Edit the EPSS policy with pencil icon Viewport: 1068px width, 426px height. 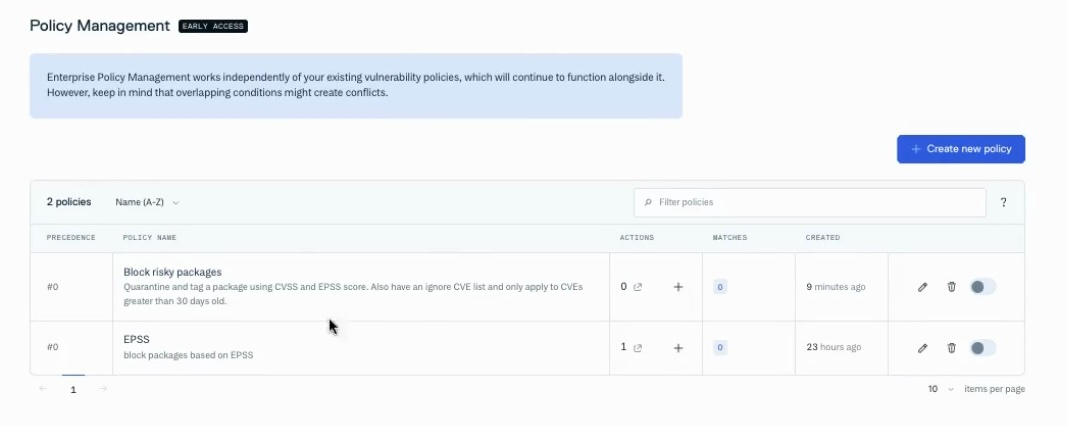pos(922,348)
